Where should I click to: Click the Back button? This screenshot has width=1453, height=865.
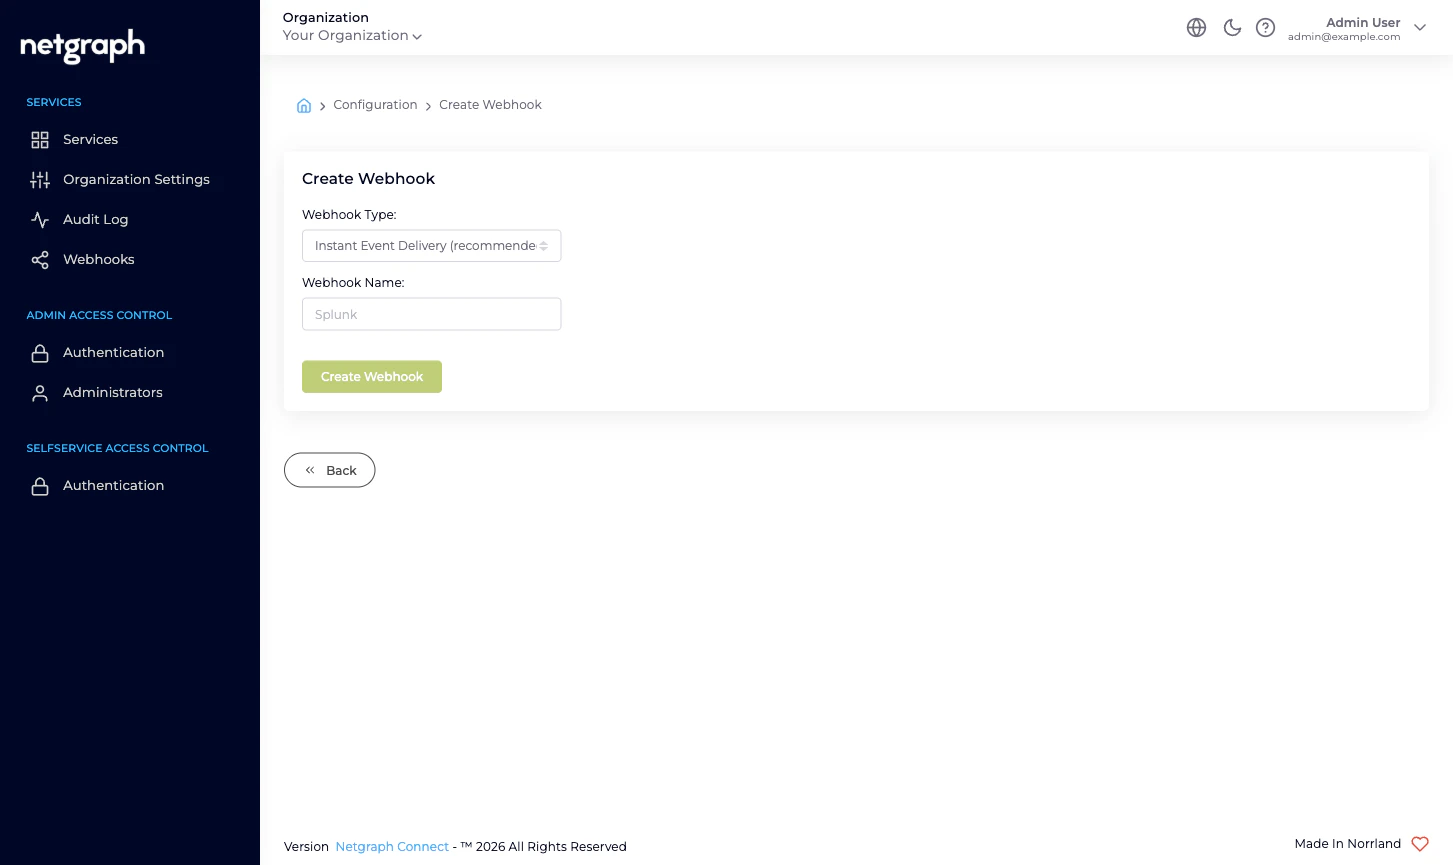pyautogui.click(x=329, y=470)
